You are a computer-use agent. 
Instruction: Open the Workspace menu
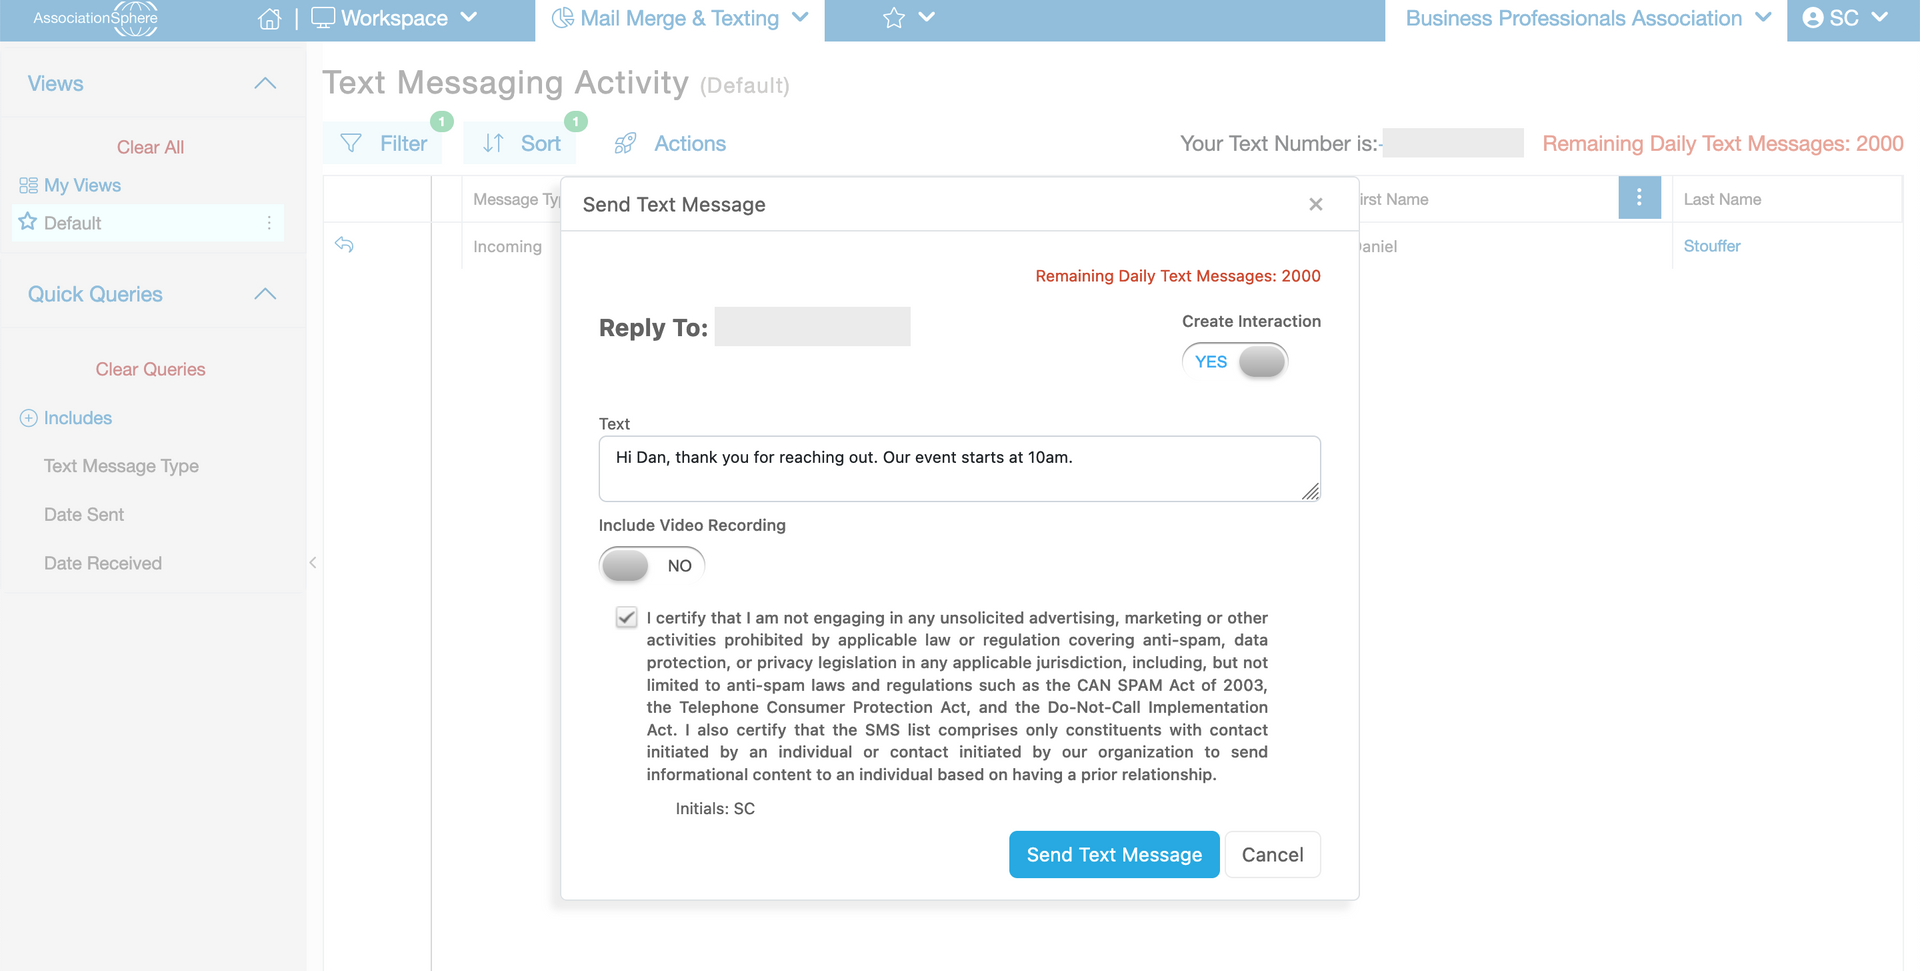click(394, 18)
